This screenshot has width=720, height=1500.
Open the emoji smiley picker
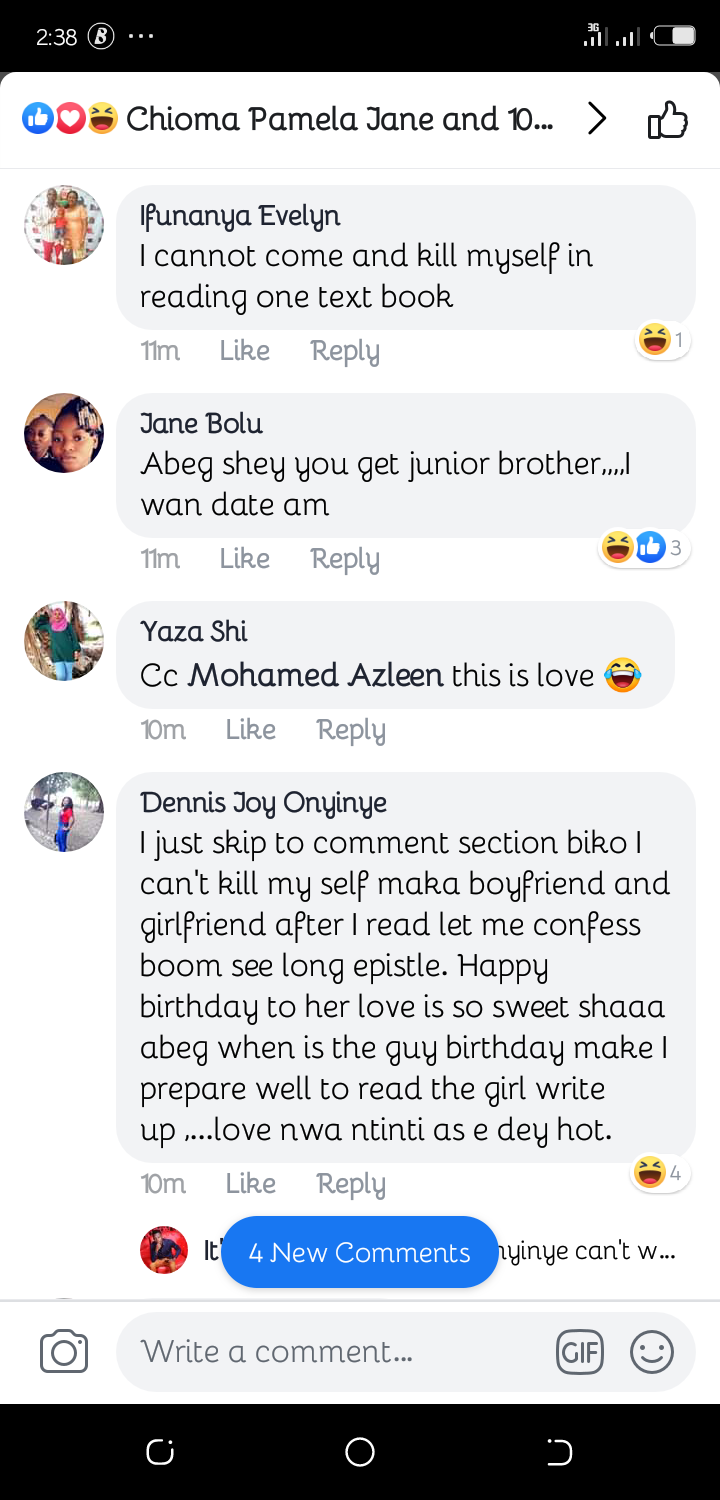tap(651, 1353)
